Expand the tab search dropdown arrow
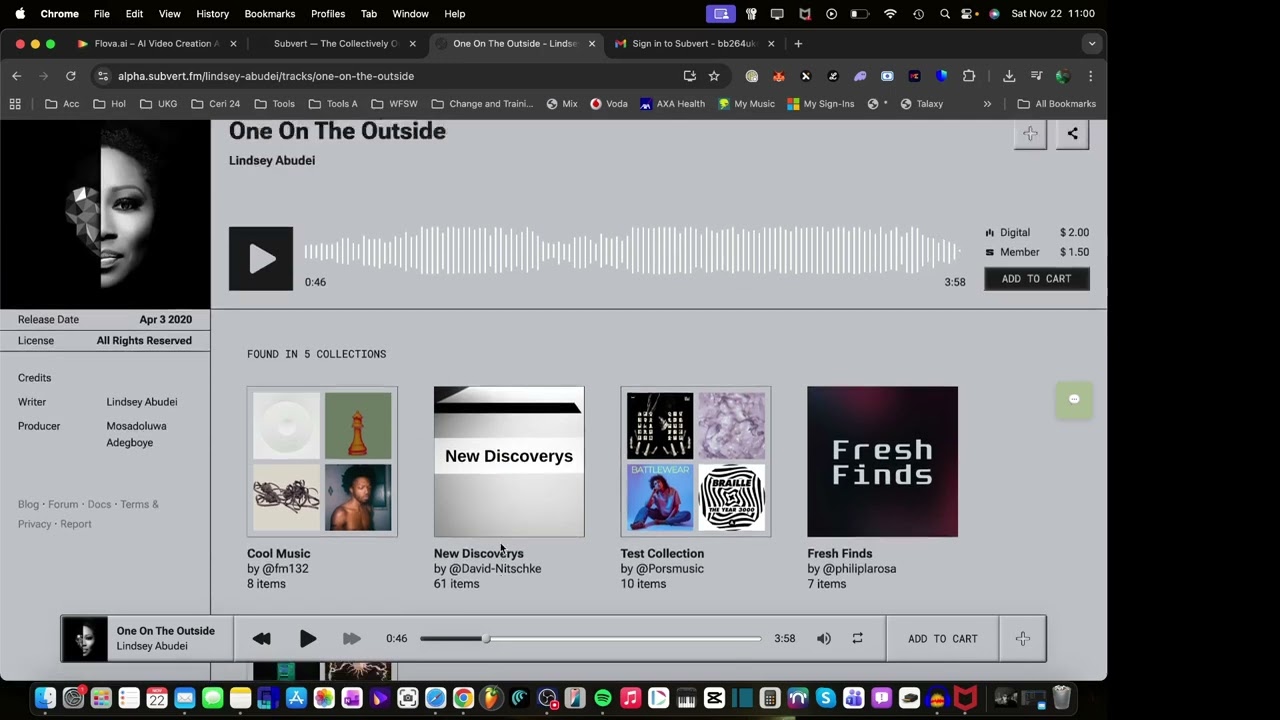Viewport: 1280px width, 720px height. click(1092, 44)
